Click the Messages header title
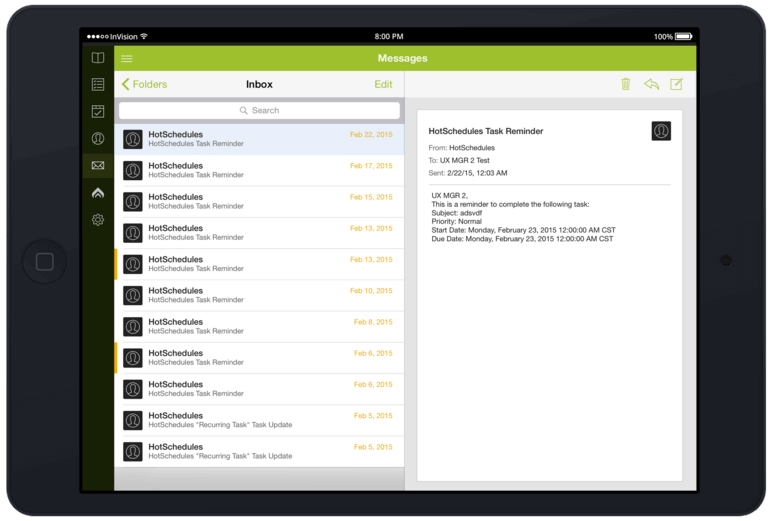The image size is (770, 521). [x=402, y=58]
